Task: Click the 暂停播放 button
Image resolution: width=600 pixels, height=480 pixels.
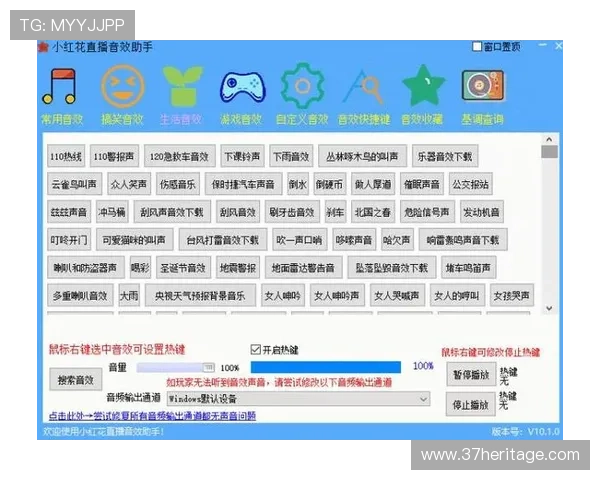Action: coord(471,375)
